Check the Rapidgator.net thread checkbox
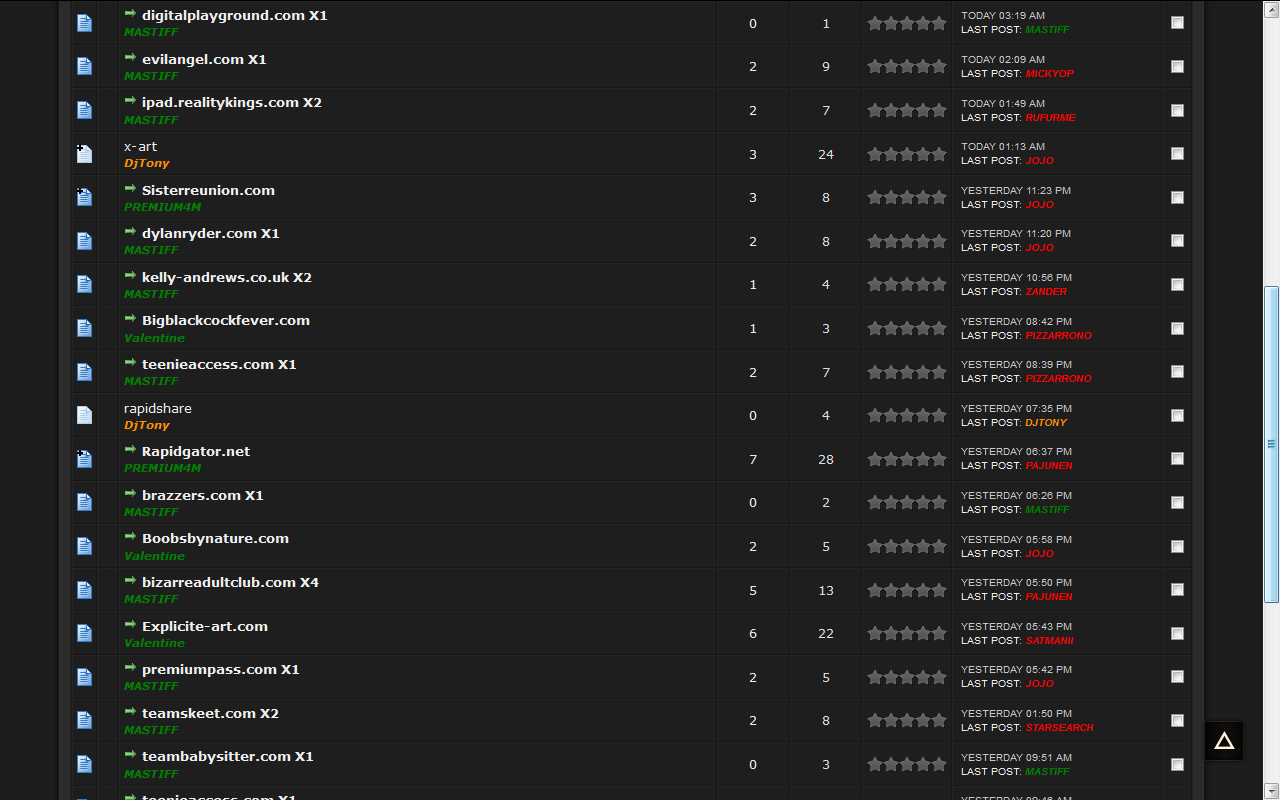Viewport: 1280px width, 800px height. pos(1177,458)
